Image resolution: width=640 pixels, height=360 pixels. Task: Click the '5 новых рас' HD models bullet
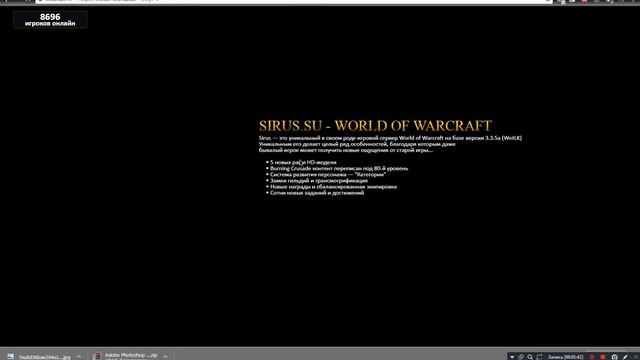tap(303, 162)
